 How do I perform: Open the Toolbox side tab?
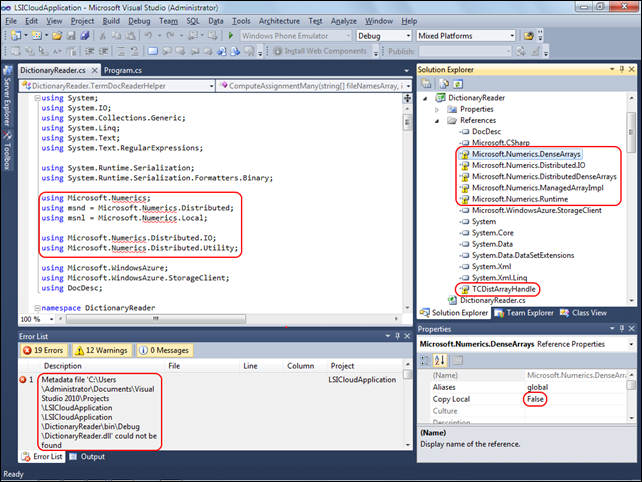[x=7, y=151]
